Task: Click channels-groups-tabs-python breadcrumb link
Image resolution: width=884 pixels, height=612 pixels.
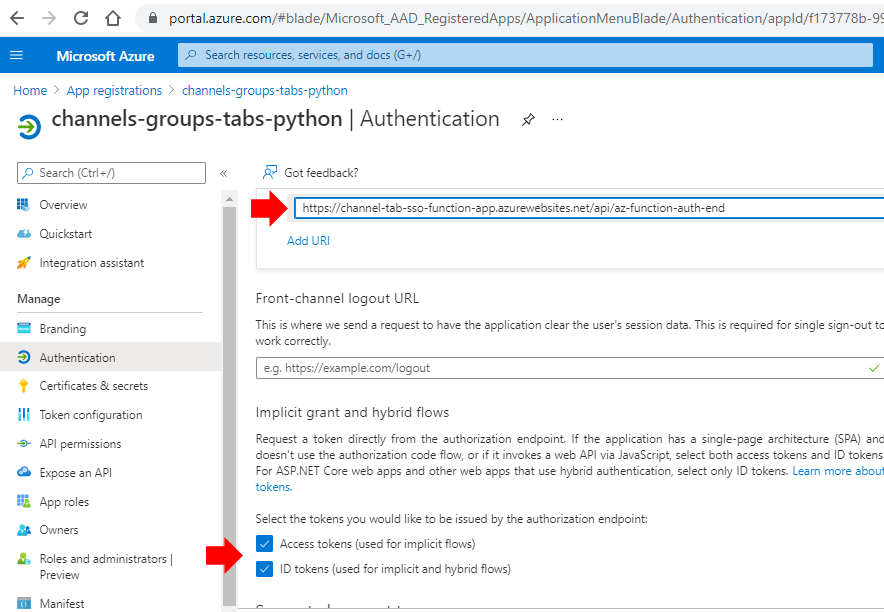Action: point(265,91)
